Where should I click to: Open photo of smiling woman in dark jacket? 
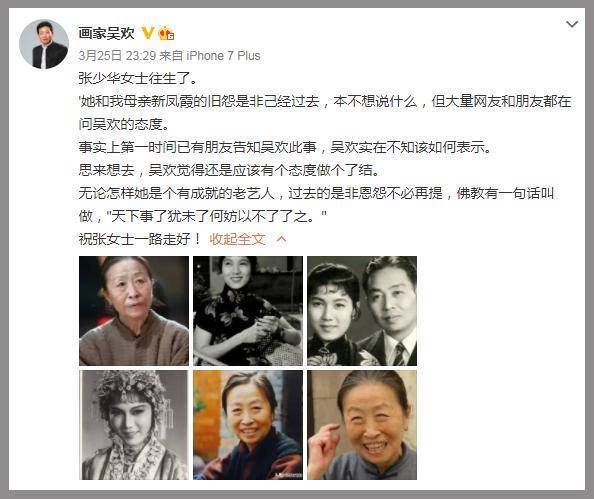tap(248, 425)
